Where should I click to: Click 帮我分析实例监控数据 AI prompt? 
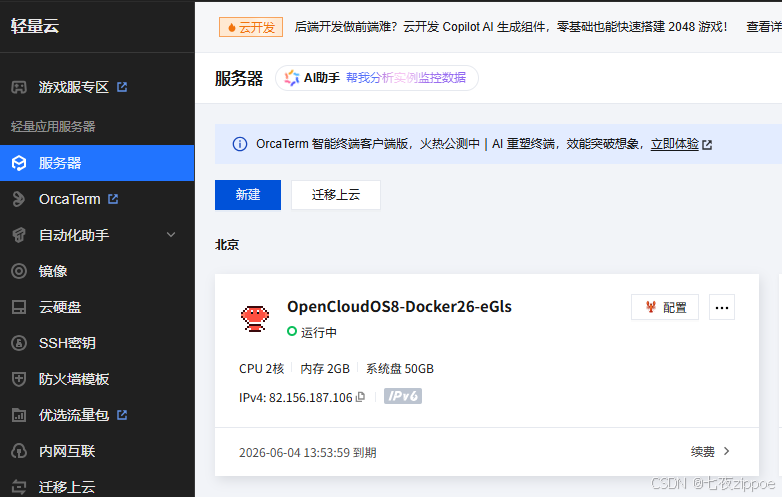coord(406,78)
